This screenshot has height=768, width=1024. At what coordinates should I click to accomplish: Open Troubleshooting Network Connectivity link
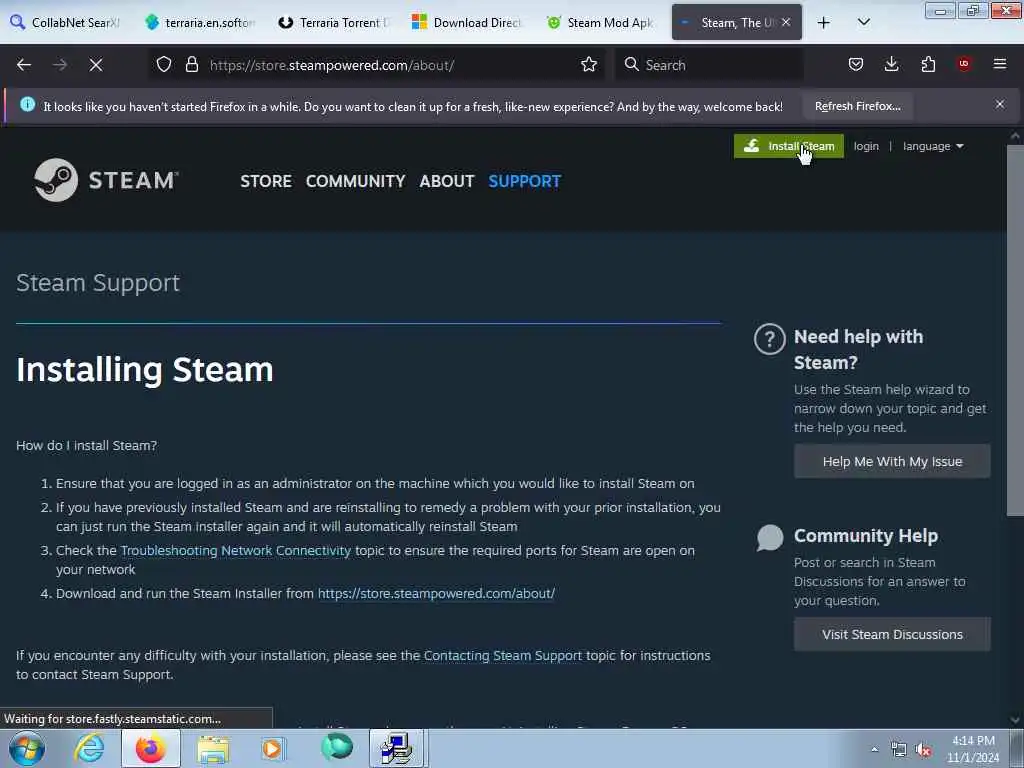236,551
